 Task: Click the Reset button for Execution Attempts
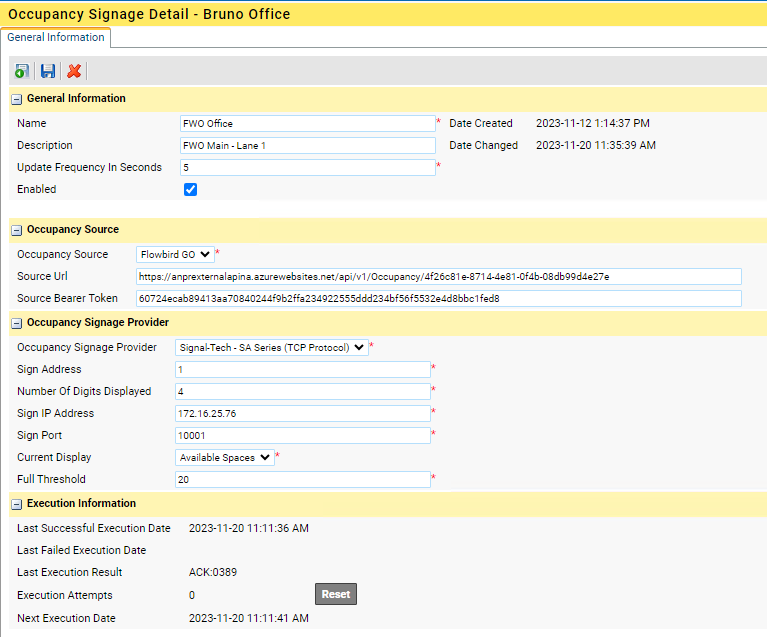(x=336, y=594)
